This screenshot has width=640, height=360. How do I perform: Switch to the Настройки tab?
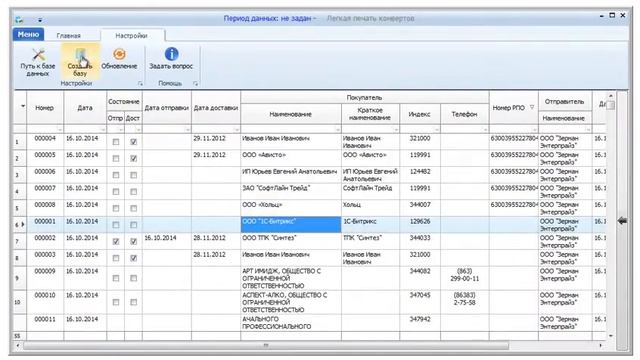131,36
